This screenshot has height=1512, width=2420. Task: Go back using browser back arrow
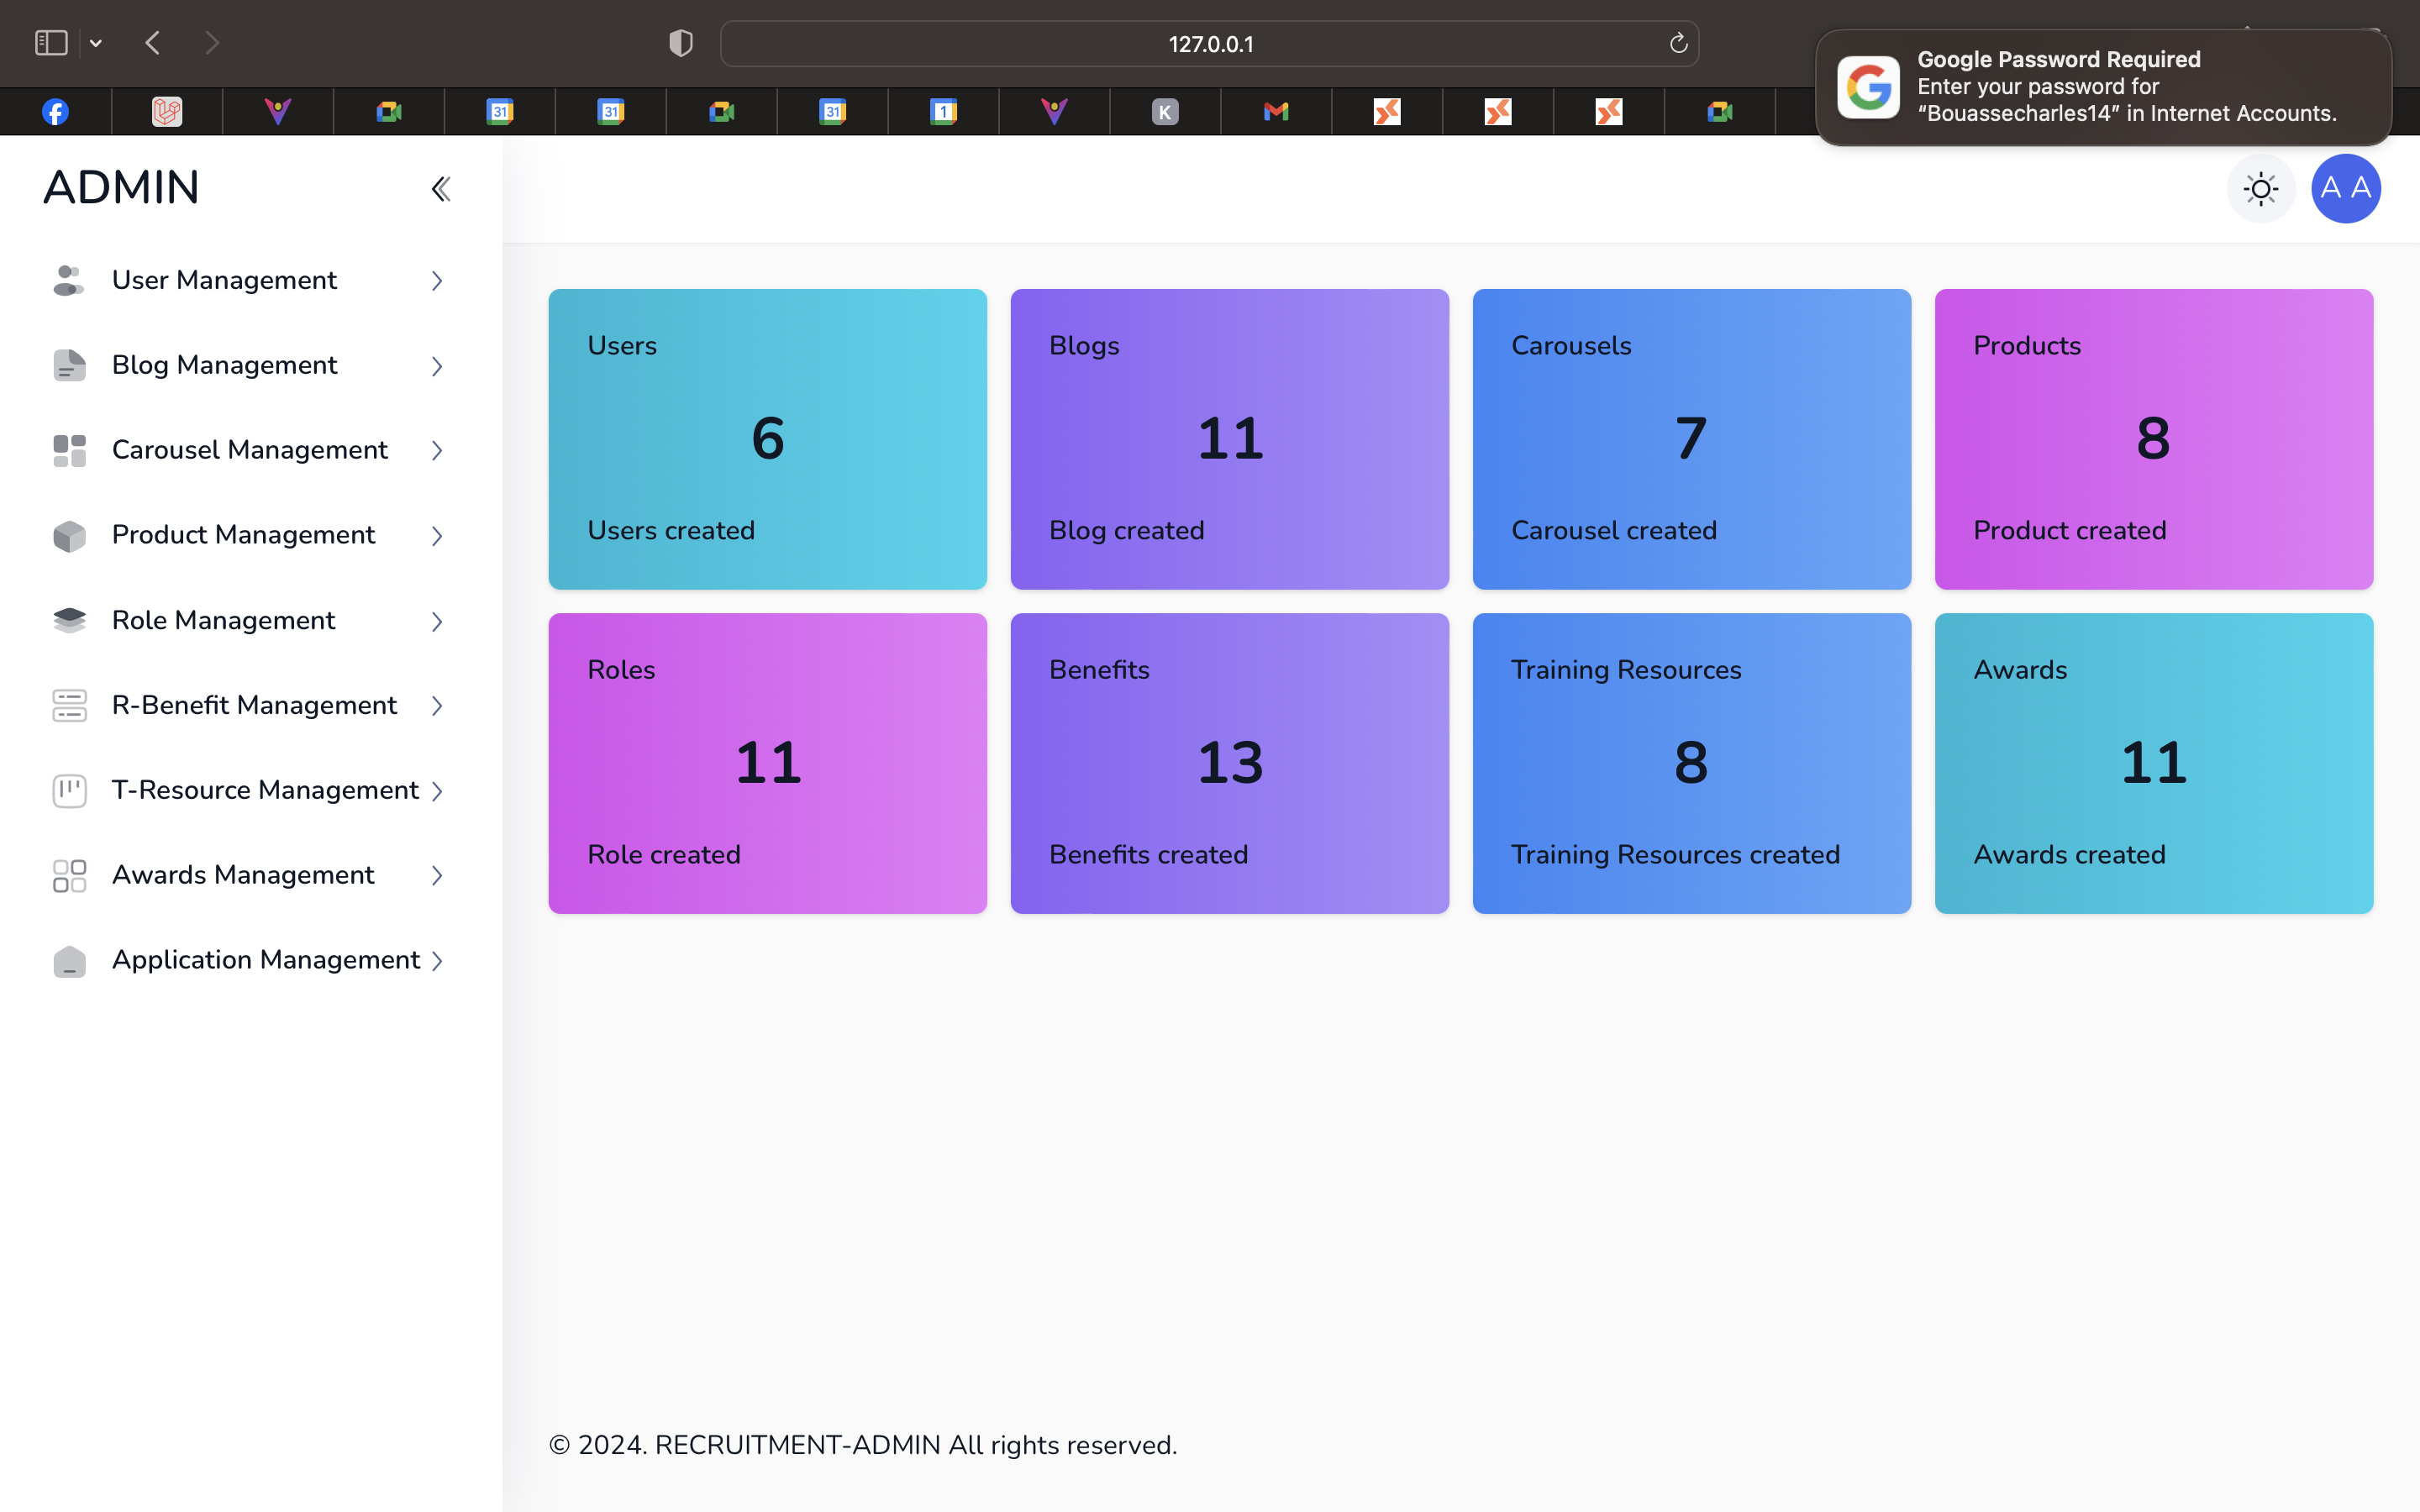coord(153,43)
